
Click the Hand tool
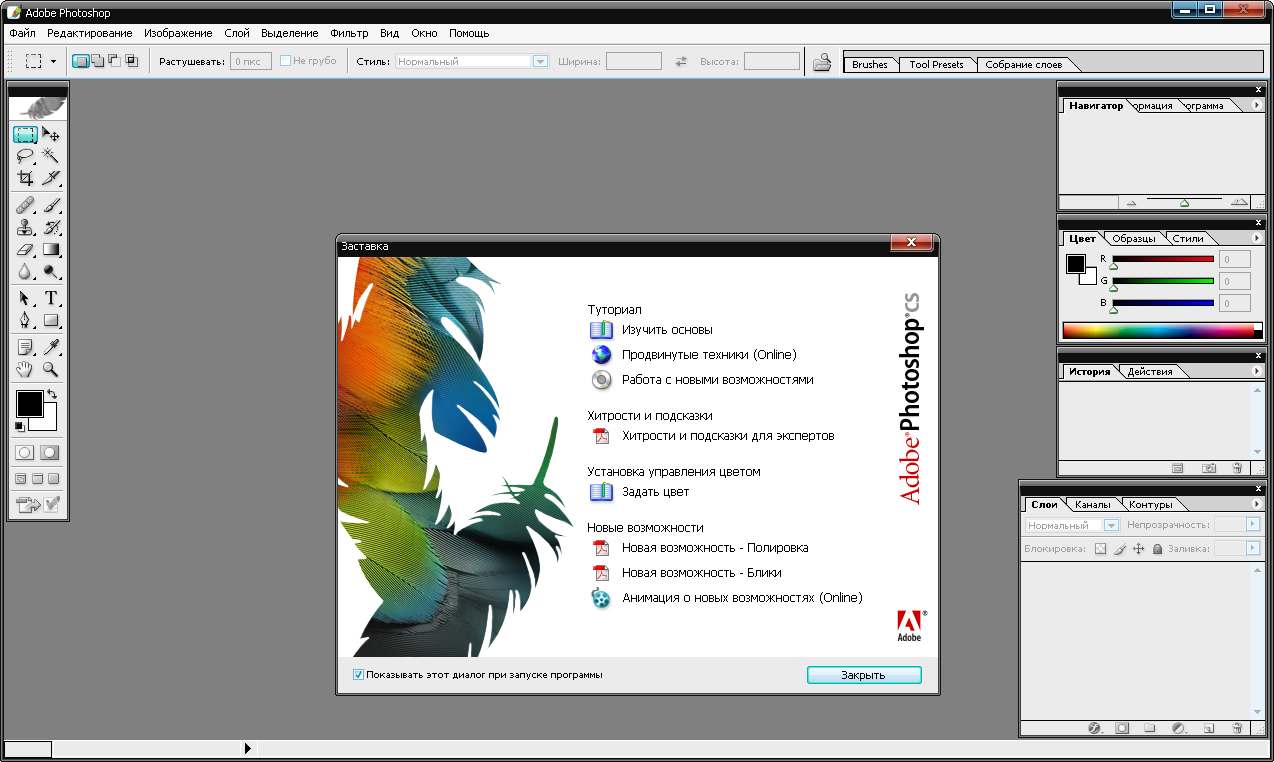click(x=25, y=370)
